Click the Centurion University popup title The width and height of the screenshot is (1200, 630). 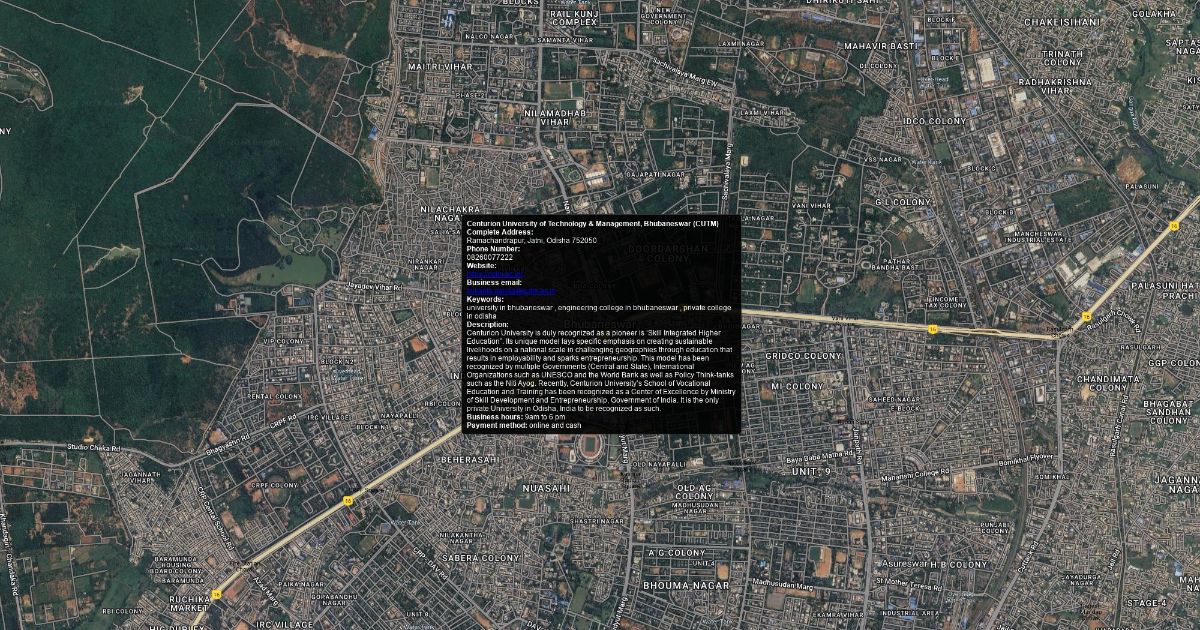[x=592, y=223]
